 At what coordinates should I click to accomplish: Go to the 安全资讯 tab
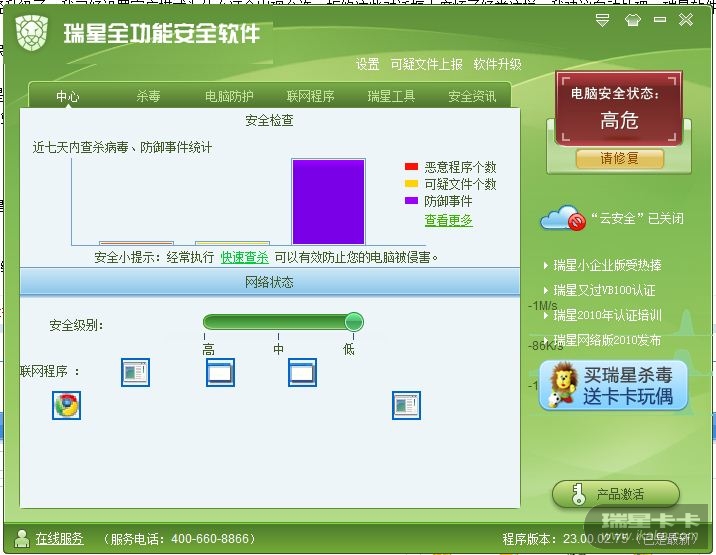point(472,96)
